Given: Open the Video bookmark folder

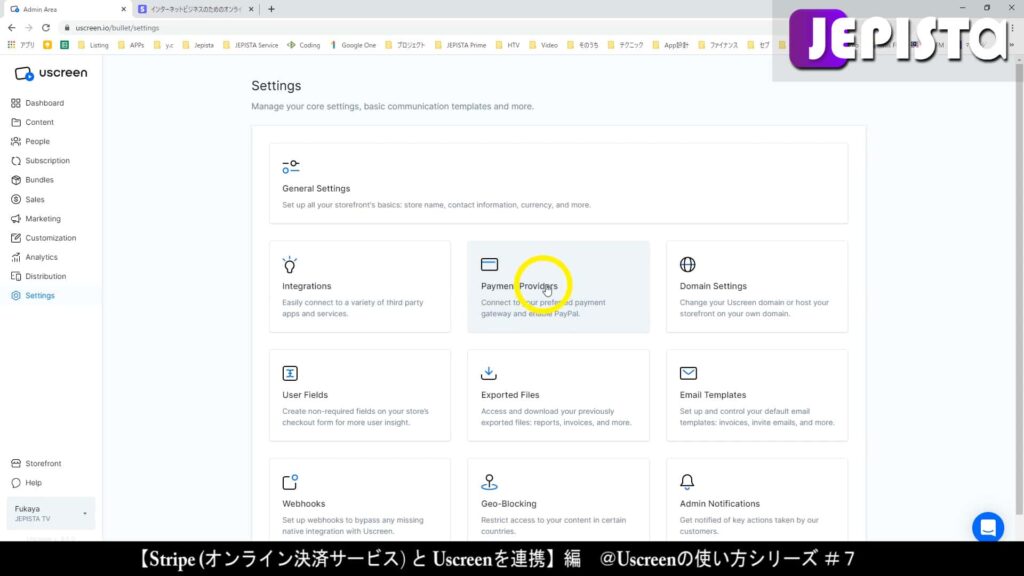Looking at the screenshot, I should [x=543, y=45].
